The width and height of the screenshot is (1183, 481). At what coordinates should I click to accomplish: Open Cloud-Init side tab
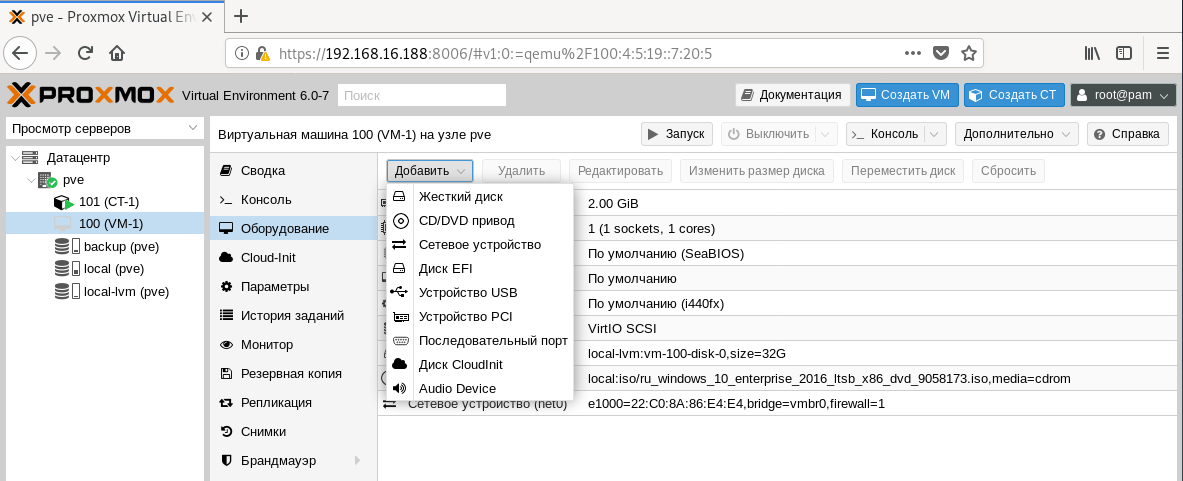(x=293, y=258)
